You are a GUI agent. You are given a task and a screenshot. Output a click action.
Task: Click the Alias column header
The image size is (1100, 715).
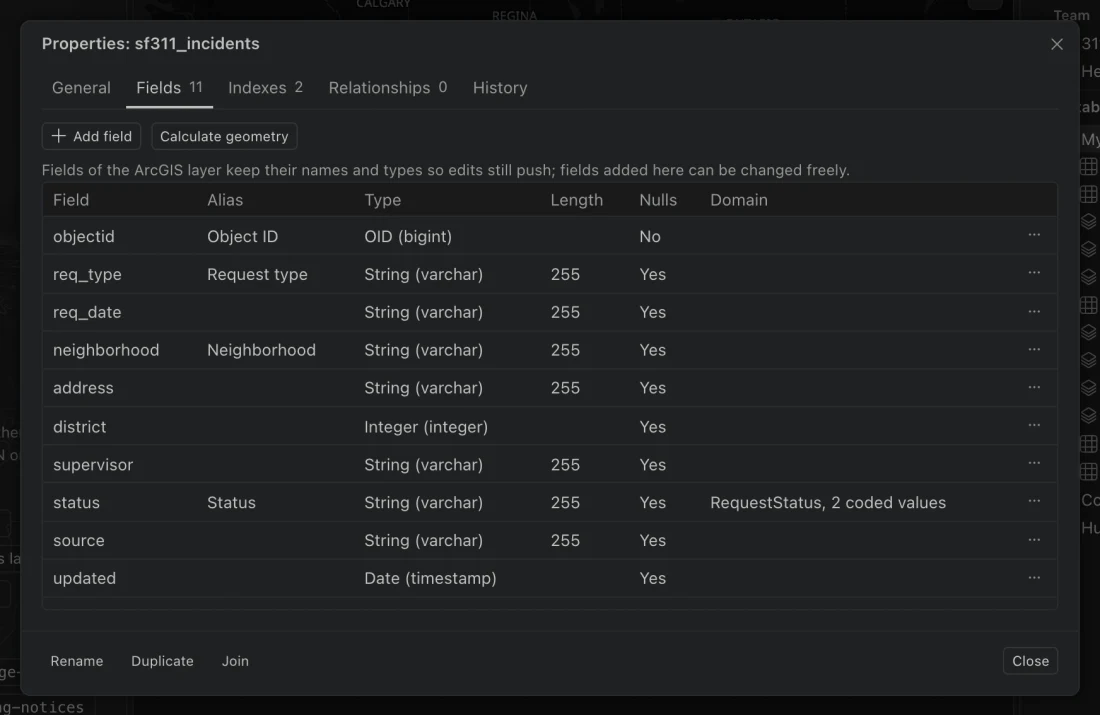[x=224, y=200]
